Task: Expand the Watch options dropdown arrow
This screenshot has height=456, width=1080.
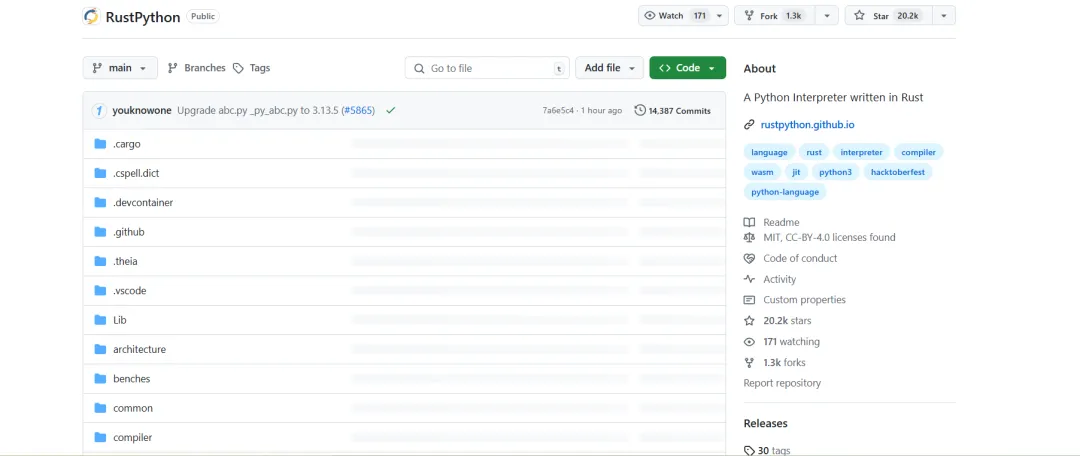Action: click(719, 16)
